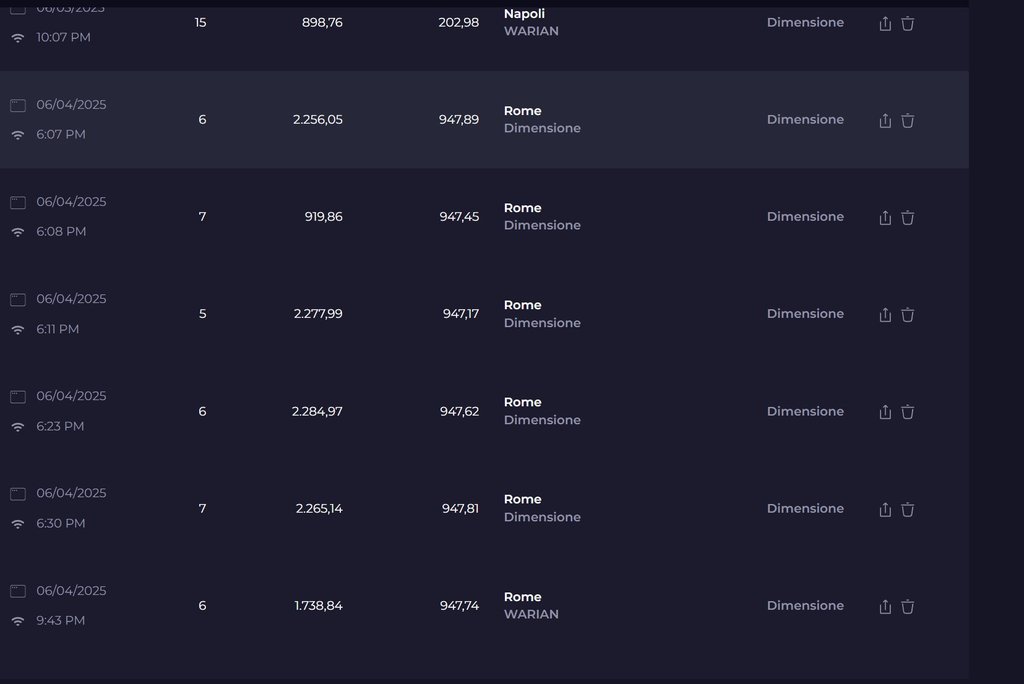Delete the 6:08 PM test result
Viewport: 1024px width, 684px height.
(908, 217)
